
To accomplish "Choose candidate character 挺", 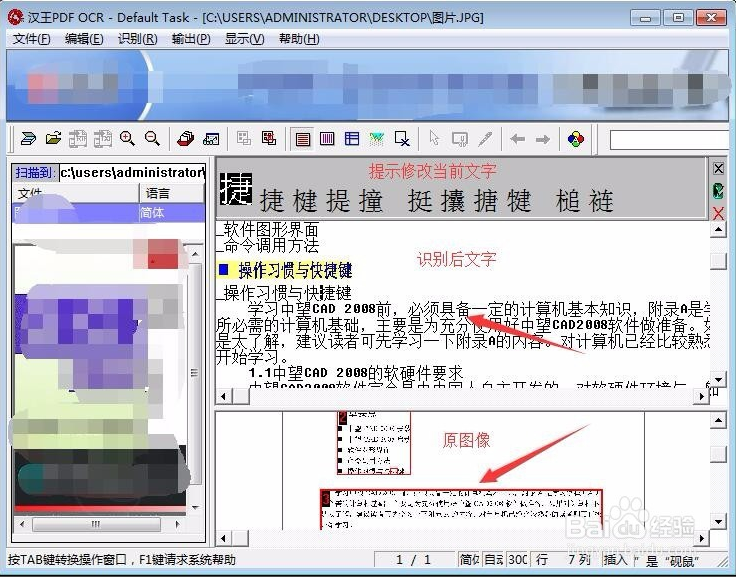I will coord(420,200).
